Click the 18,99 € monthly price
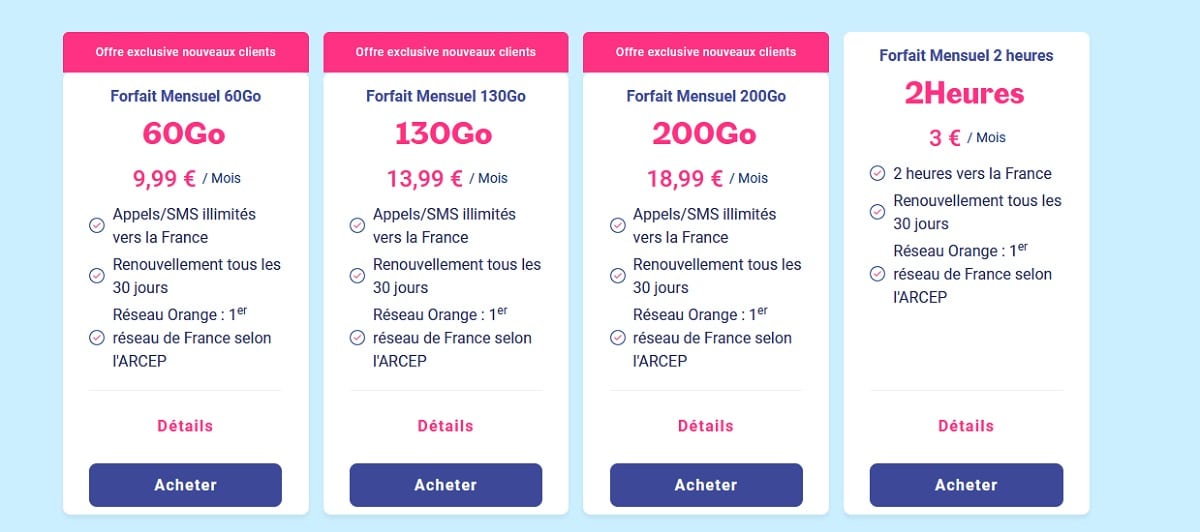 (685, 178)
